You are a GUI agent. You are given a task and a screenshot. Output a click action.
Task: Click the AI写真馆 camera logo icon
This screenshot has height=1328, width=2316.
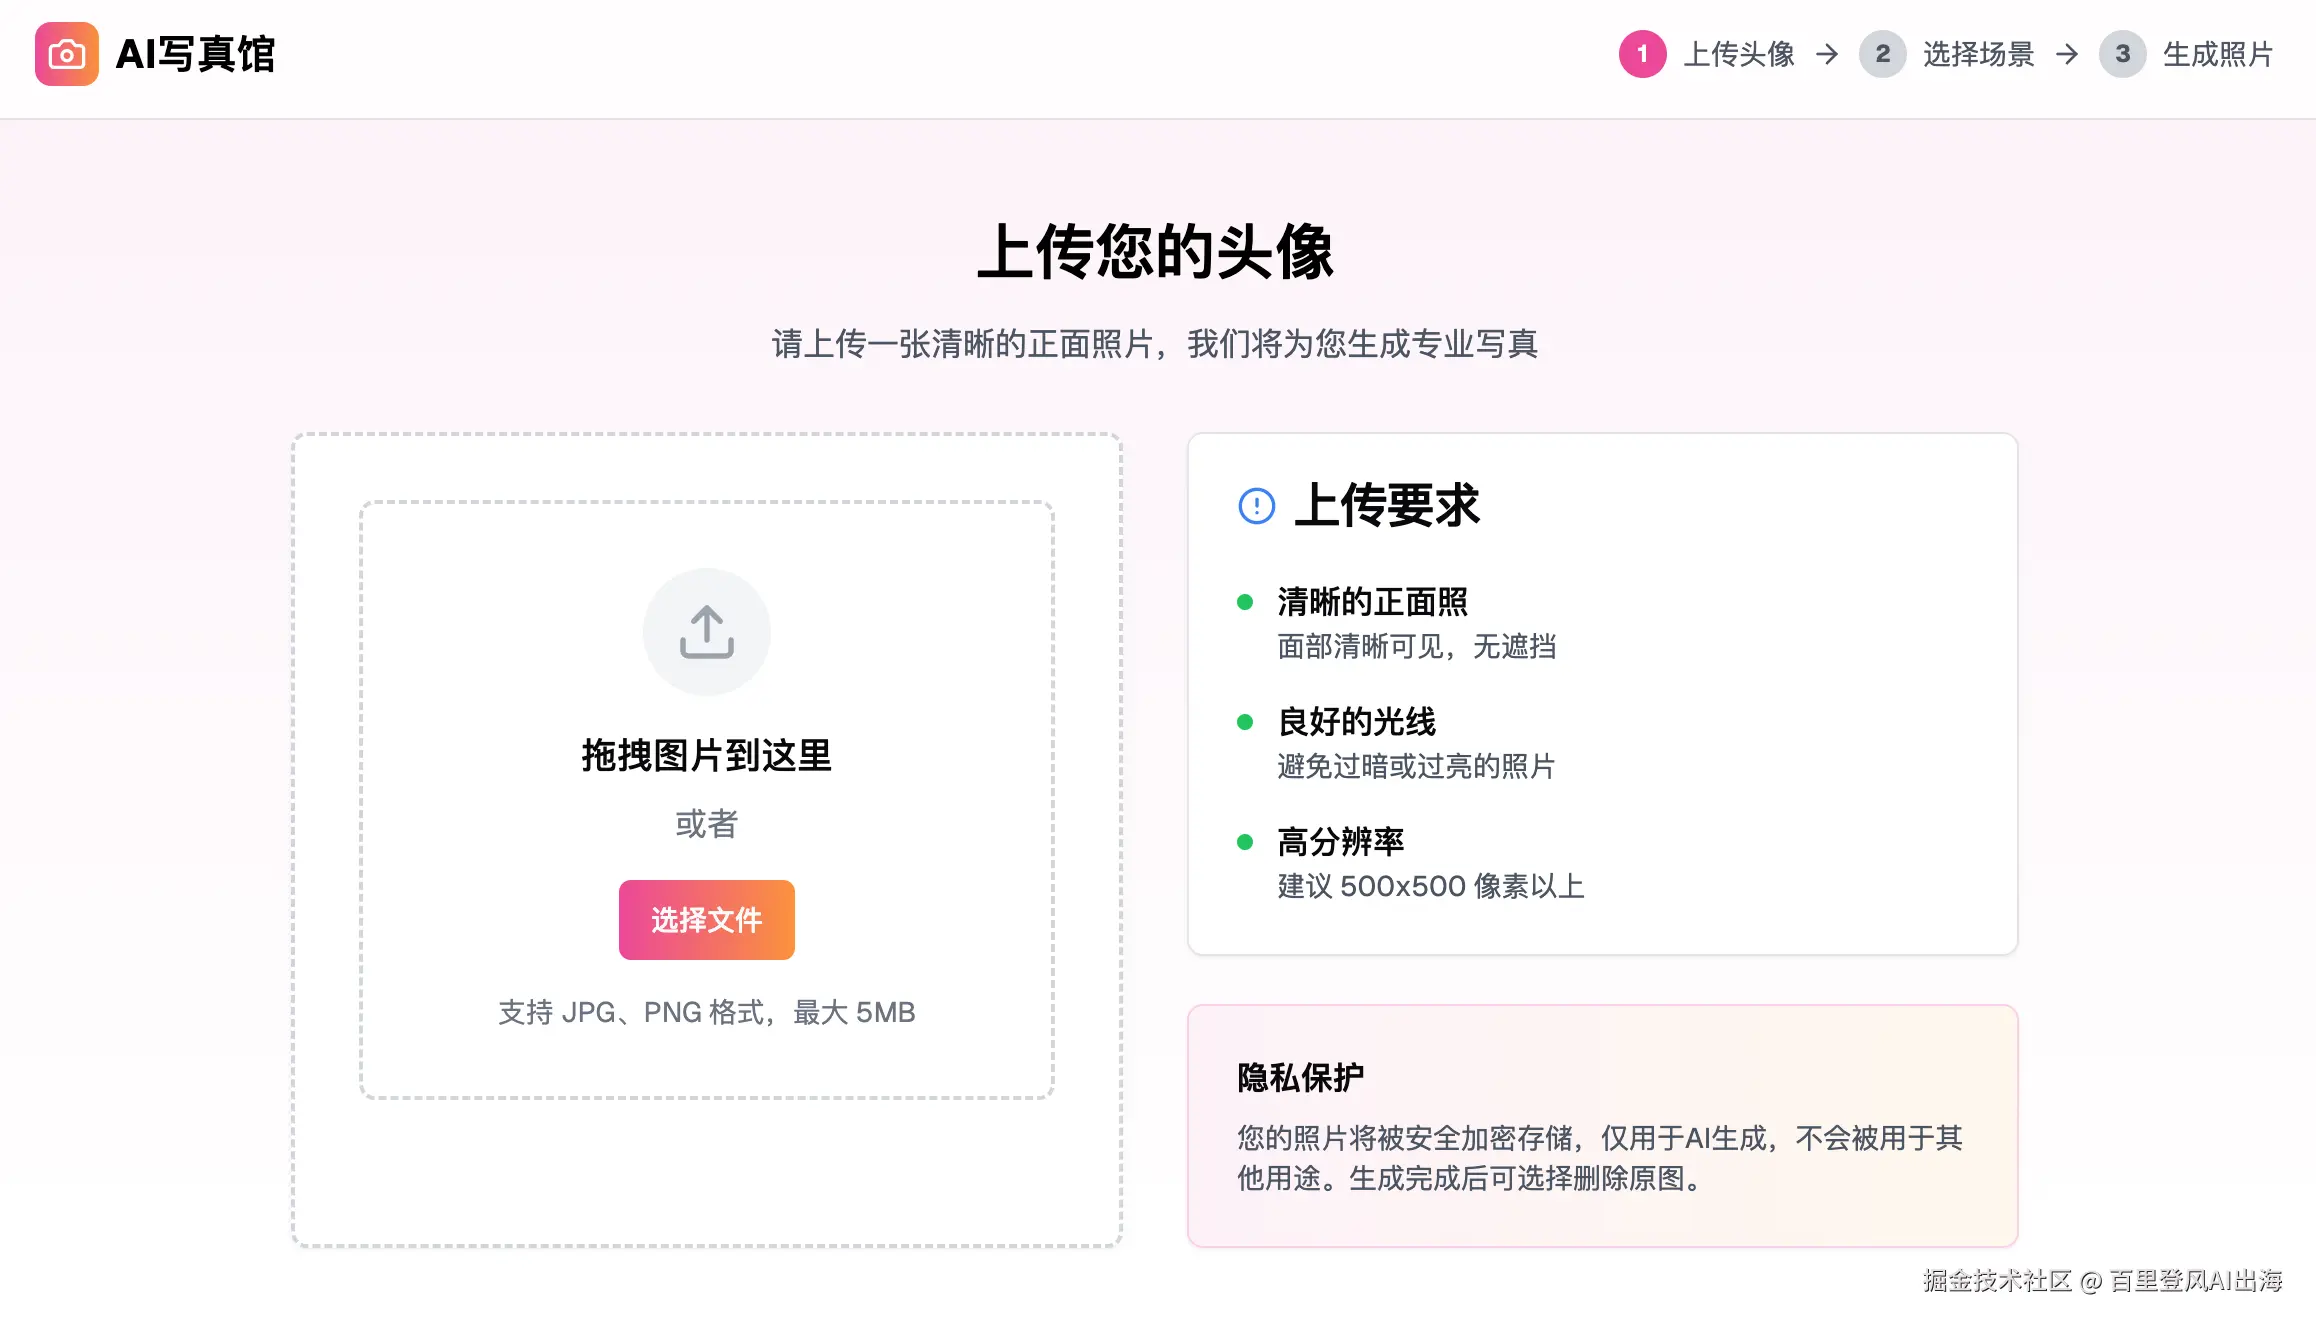point(66,54)
